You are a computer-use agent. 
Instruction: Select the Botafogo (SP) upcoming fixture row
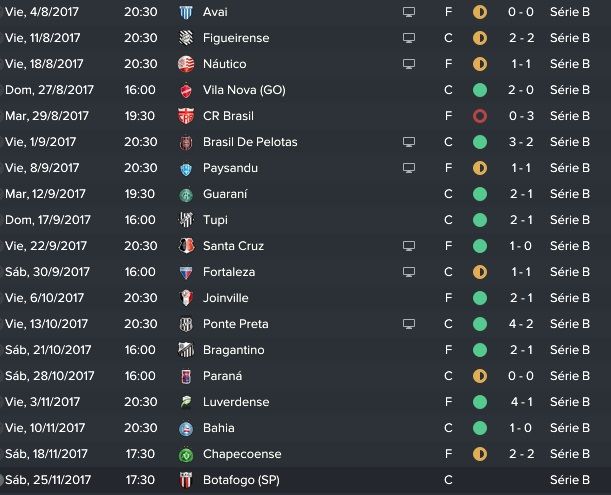pyautogui.click(x=306, y=480)
